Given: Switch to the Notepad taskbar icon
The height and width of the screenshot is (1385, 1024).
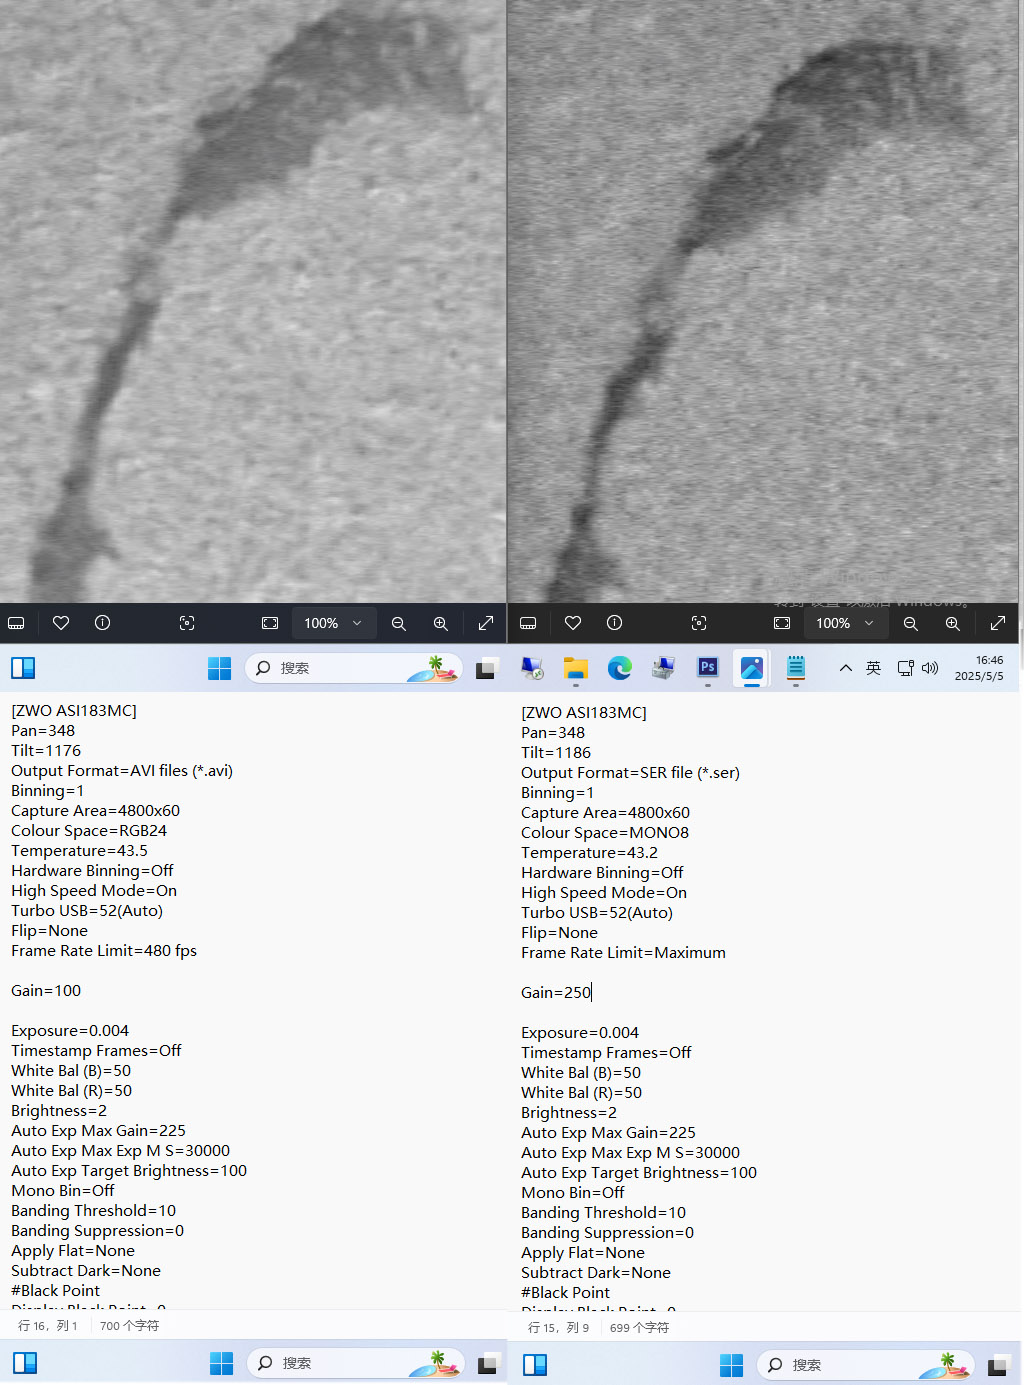Looking at the screenshot, I should pos(796,667).
